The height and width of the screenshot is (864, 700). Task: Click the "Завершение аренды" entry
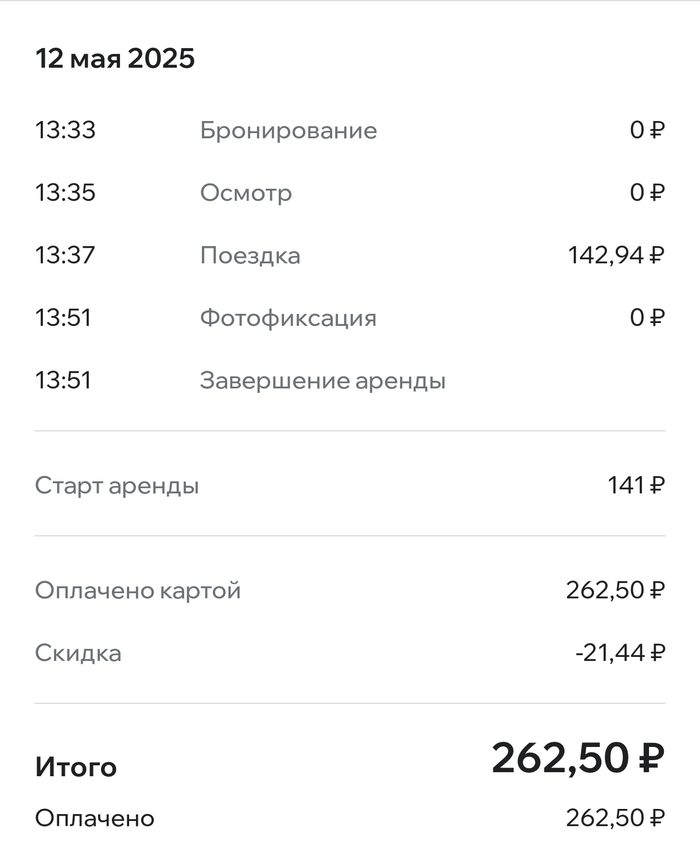[322, 381]
